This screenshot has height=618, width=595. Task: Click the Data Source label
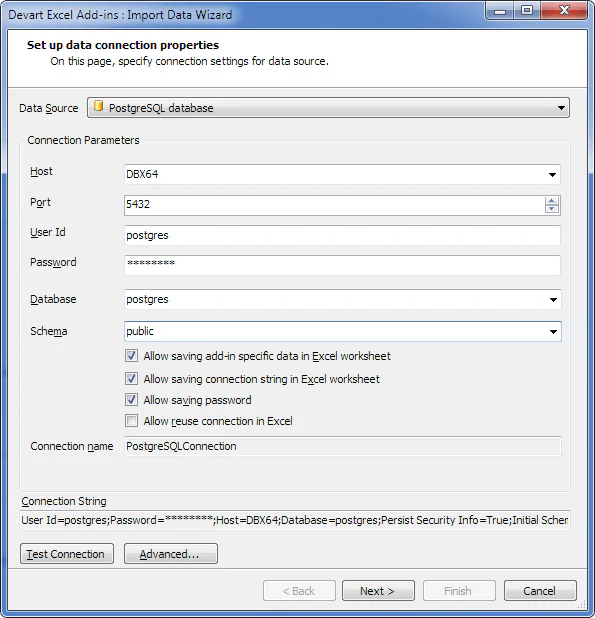(x=48, y=108)
